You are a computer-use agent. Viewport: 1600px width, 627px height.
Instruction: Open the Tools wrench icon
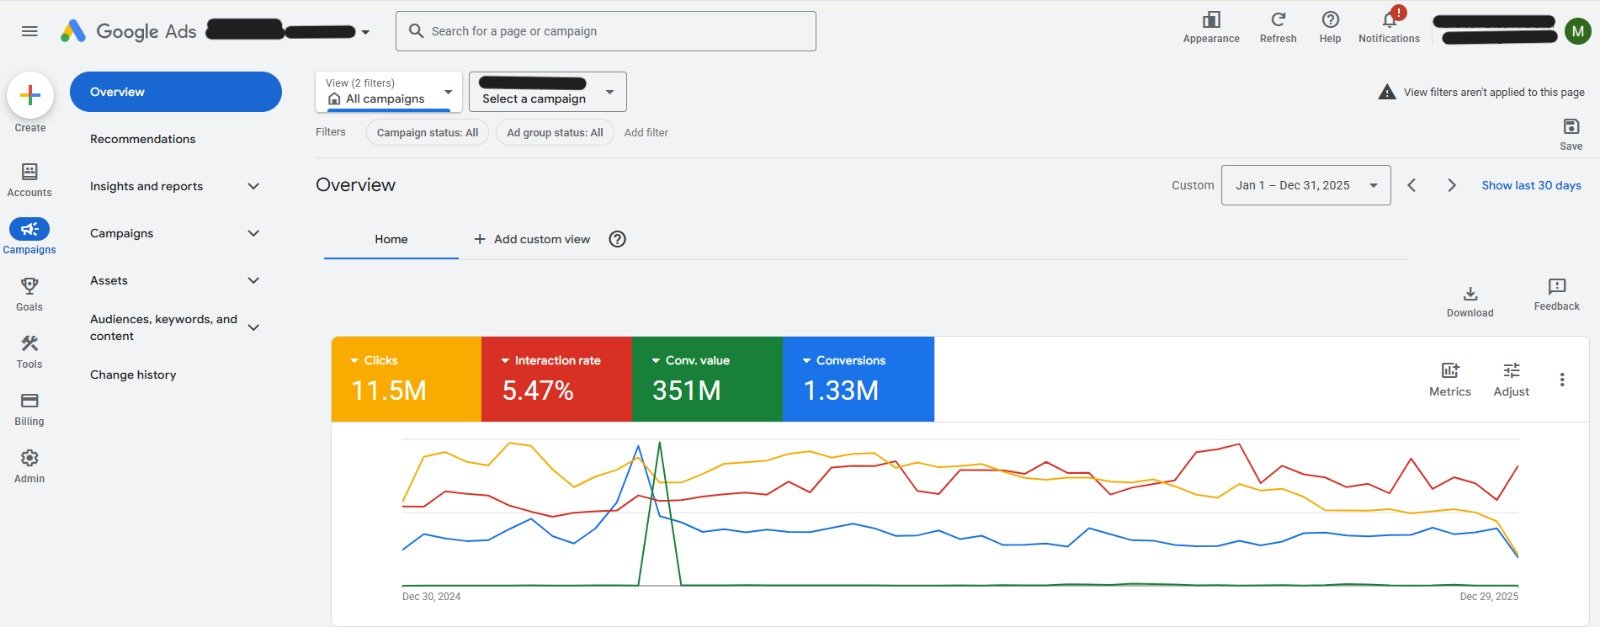29,344
